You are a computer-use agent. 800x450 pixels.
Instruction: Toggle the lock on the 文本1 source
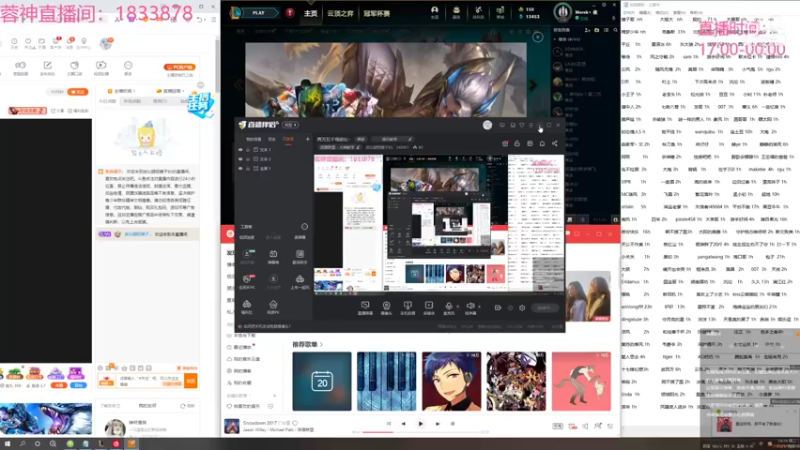248,150
